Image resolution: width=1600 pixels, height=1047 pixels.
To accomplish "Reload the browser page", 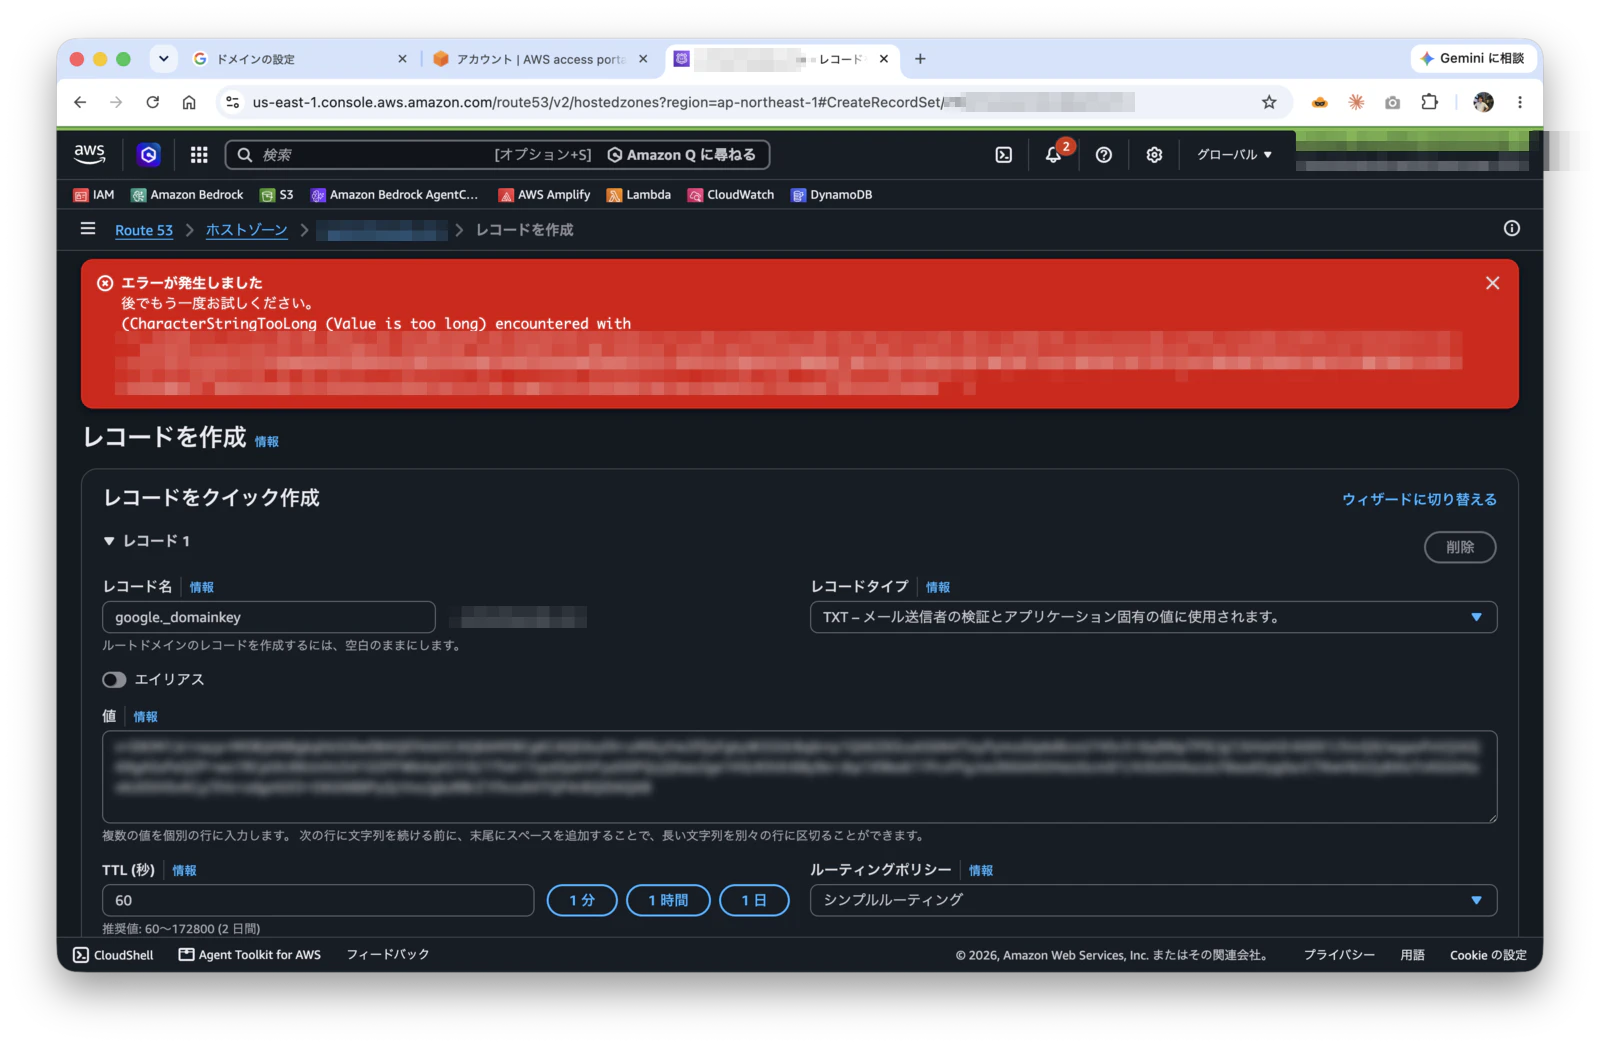I will click(x=152, y=102).
